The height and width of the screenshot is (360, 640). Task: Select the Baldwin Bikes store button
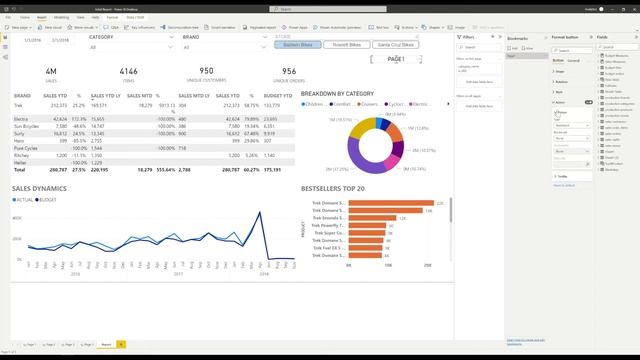pyautogui.click(x=298, y=44)
